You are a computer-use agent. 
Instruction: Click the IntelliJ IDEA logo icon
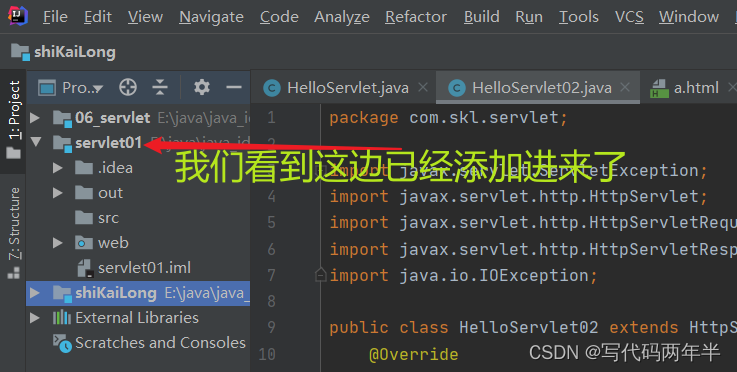coord(18,16)
